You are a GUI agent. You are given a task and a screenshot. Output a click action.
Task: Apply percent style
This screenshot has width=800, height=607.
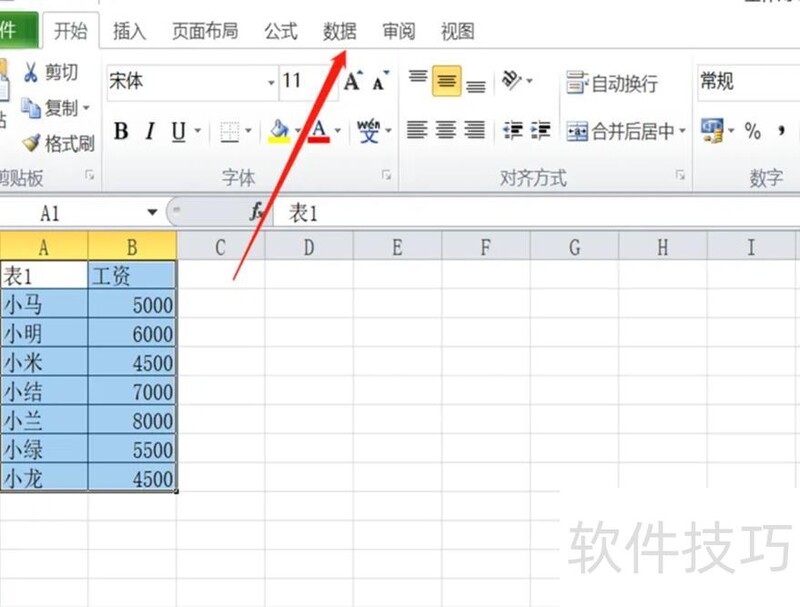pos(753,131)
